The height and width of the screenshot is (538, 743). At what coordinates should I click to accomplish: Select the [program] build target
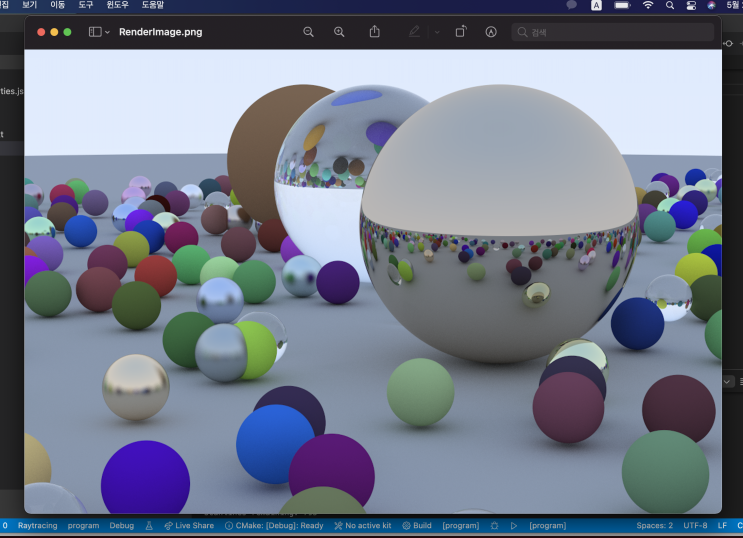pyautogui.click(x=461, y=525)
